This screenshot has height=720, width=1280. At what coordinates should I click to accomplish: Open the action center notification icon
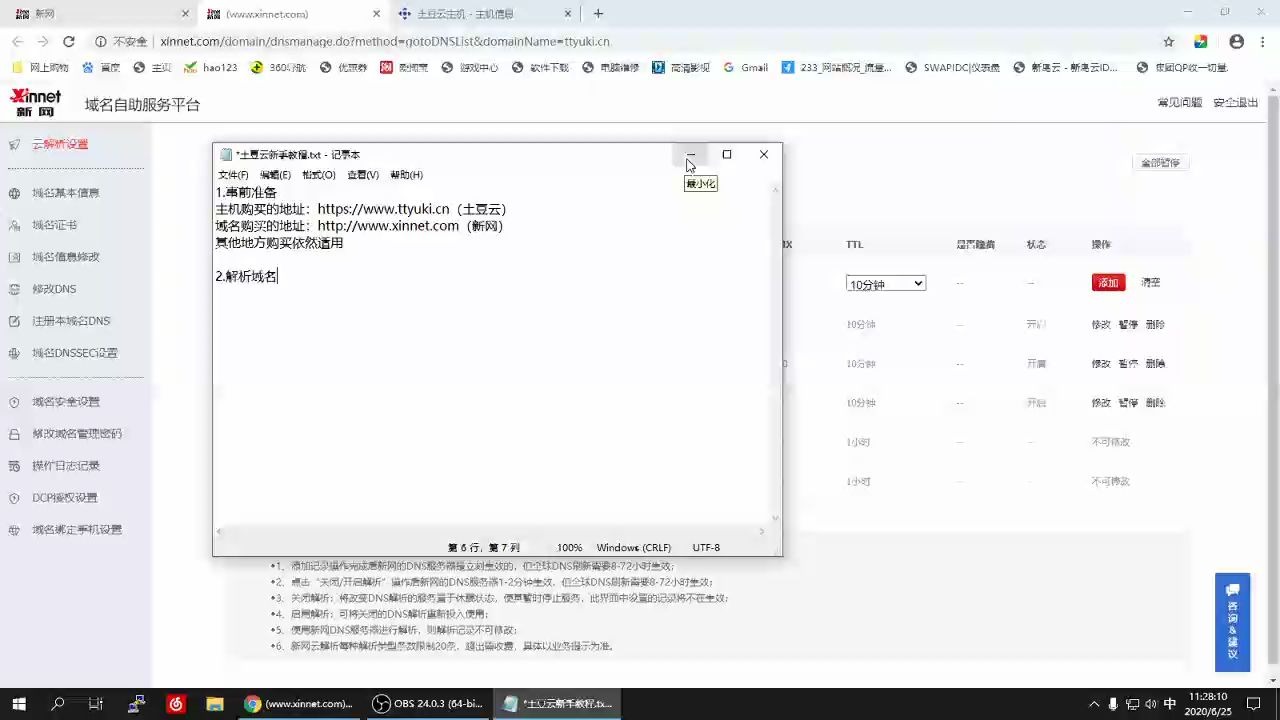pyautogui.click(x=1253, y=704)
